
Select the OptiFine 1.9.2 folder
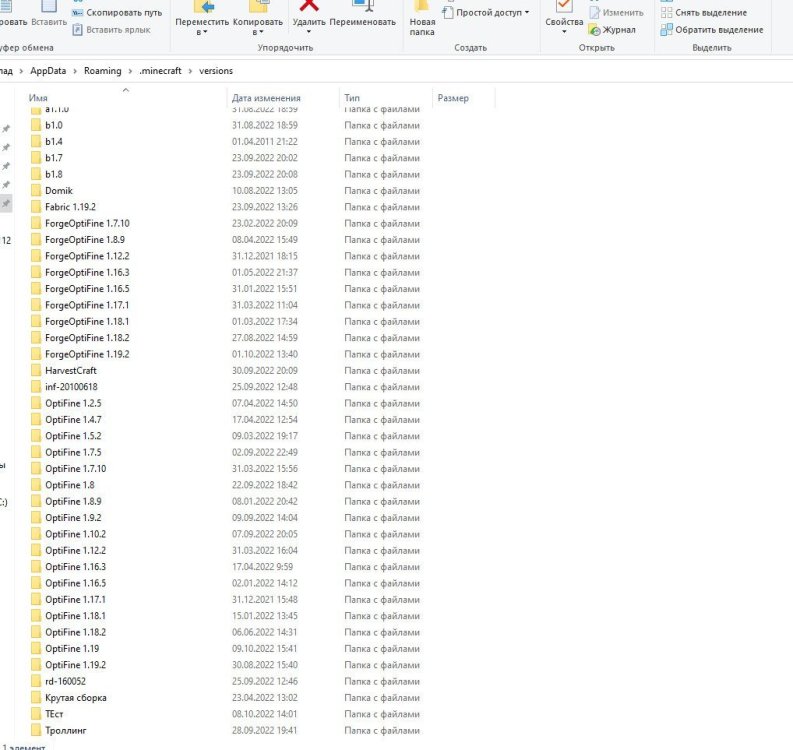coord(73,518)
